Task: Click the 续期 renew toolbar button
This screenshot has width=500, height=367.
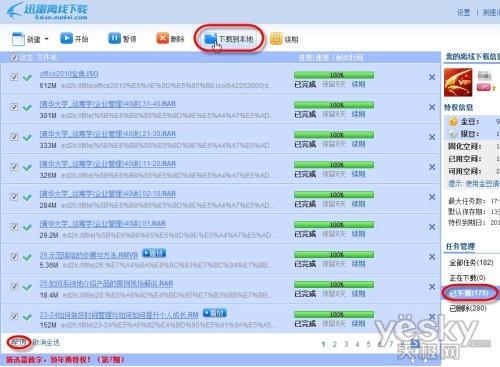Action: pos(284,39)
